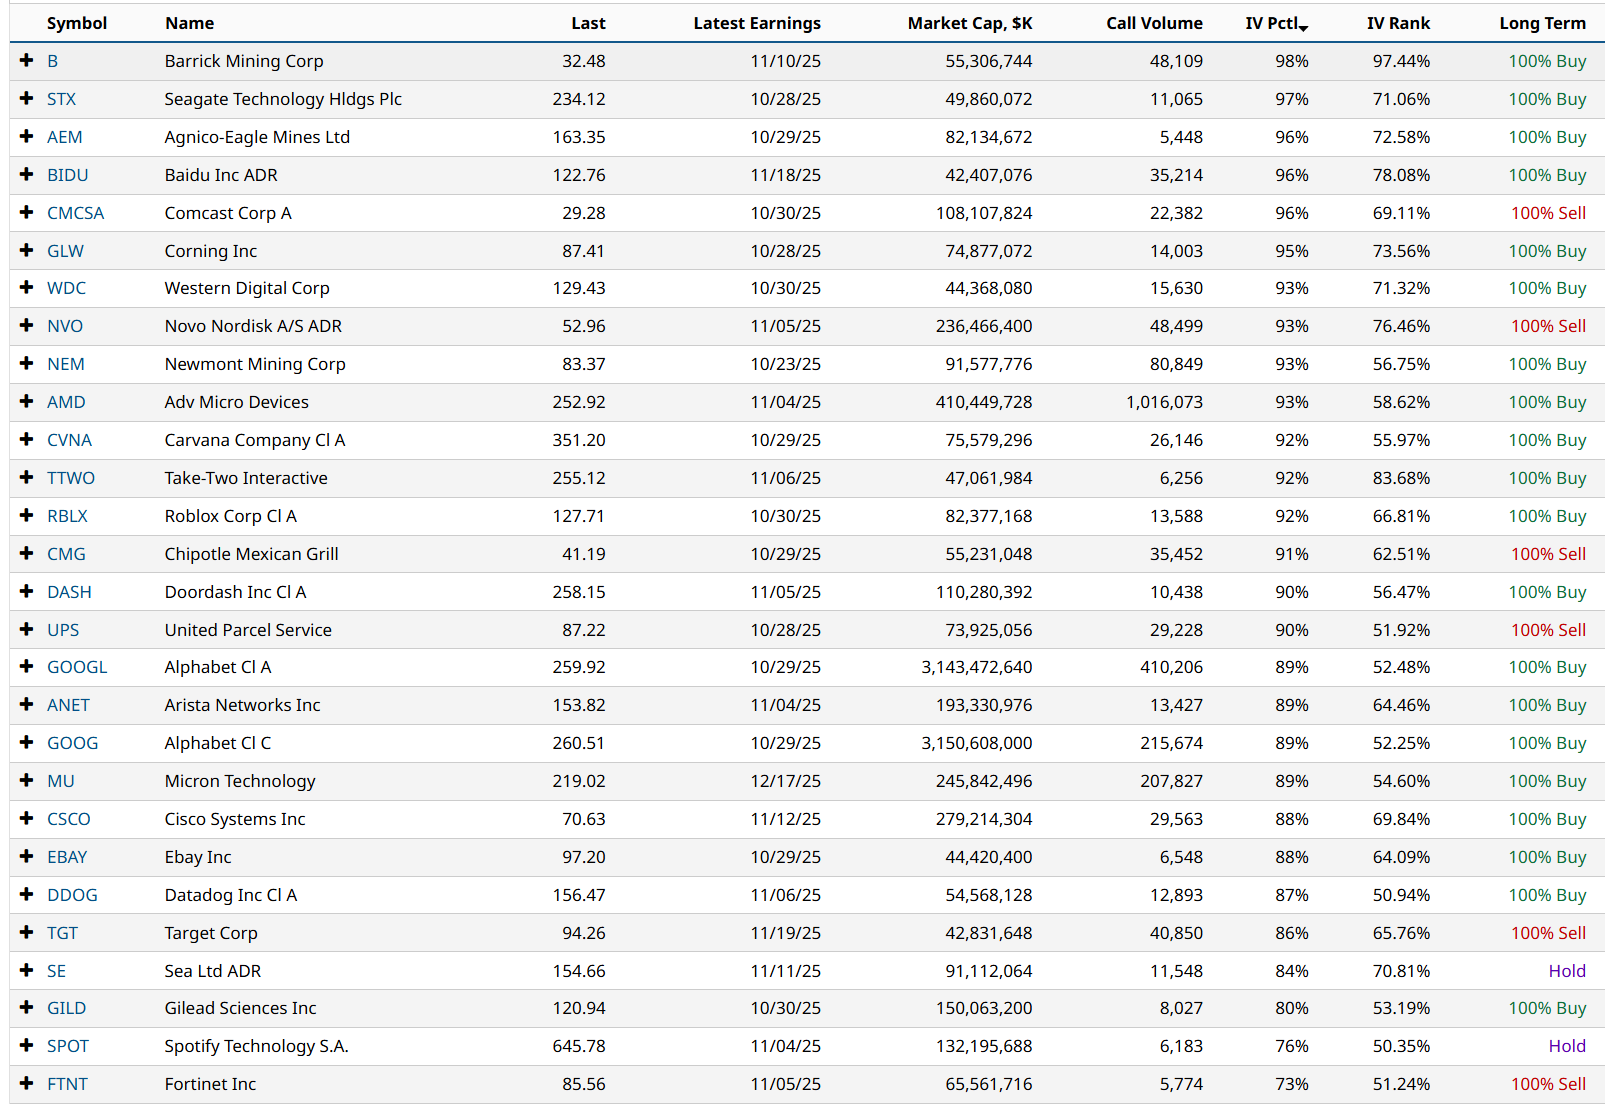
Task: Expand the Cisco CSCO row
Action: [x=27, y=819]
